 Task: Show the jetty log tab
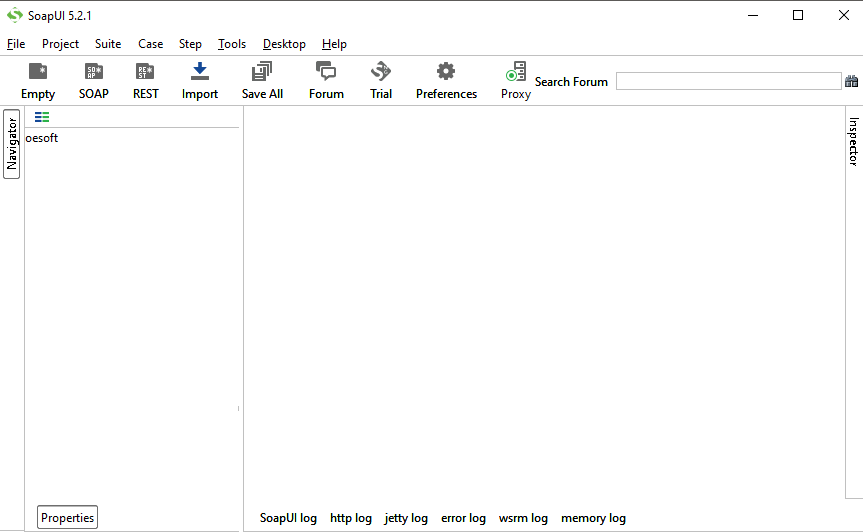tap(406, 518)
